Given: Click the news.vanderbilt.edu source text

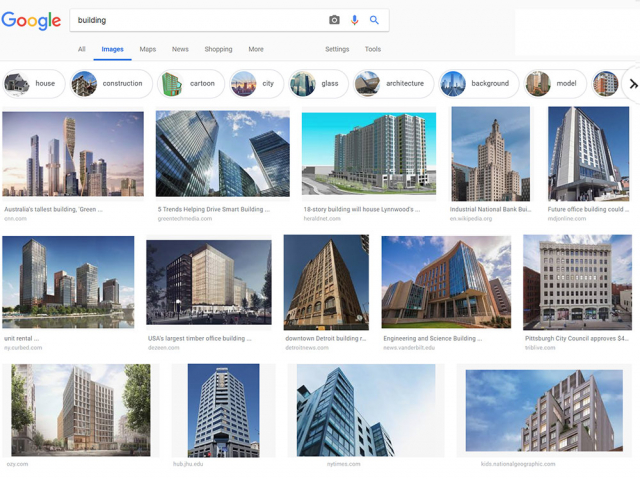Looking at the screenshot, I should tap(409, 348).
